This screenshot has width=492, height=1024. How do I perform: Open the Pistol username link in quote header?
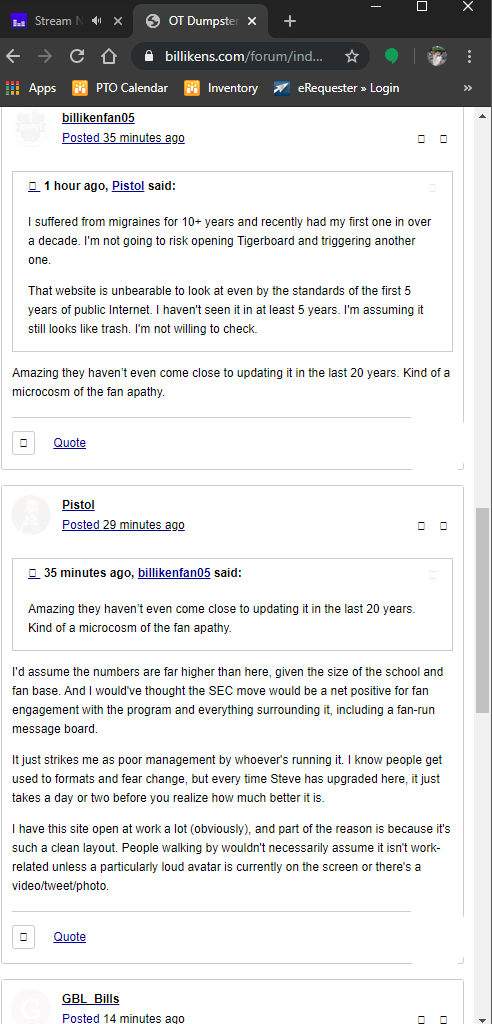pyautogui.click(x=128, y=186)
